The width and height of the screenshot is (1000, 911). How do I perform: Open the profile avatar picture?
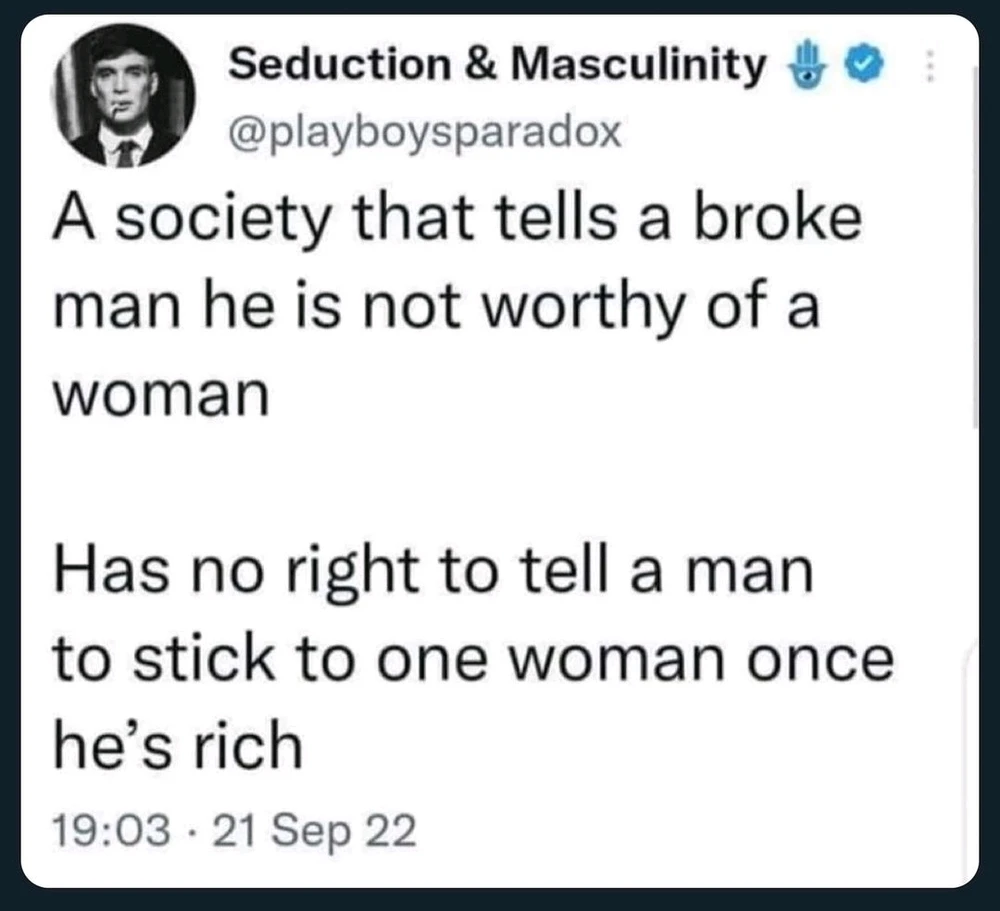pyautogui.click(x=124, y=95)
